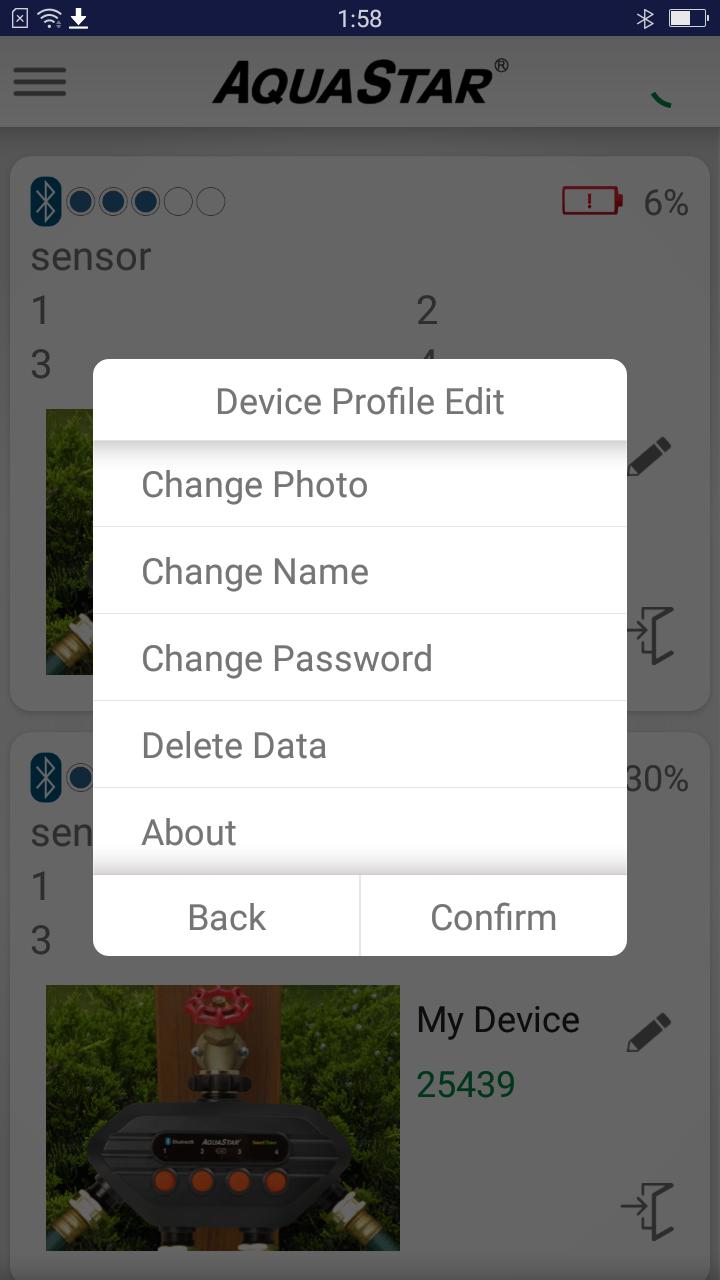This screenshot has width=720, height=1280.
Task: Tap the status bar Bluetooth icon
Action: 645,18
